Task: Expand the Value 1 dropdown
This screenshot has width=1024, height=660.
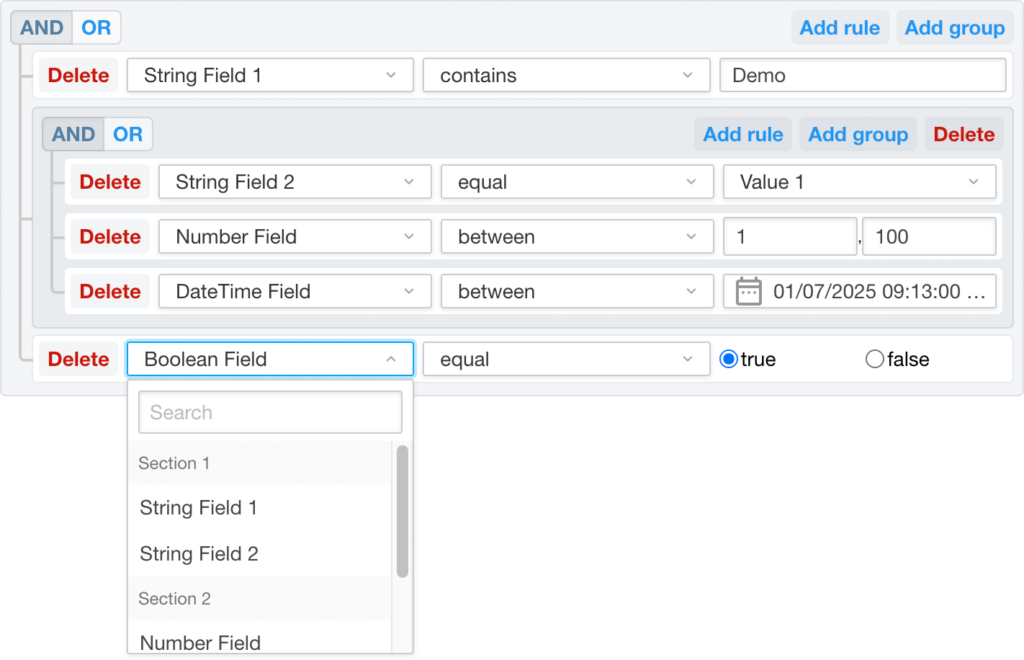Action: [x=859, y=182]
